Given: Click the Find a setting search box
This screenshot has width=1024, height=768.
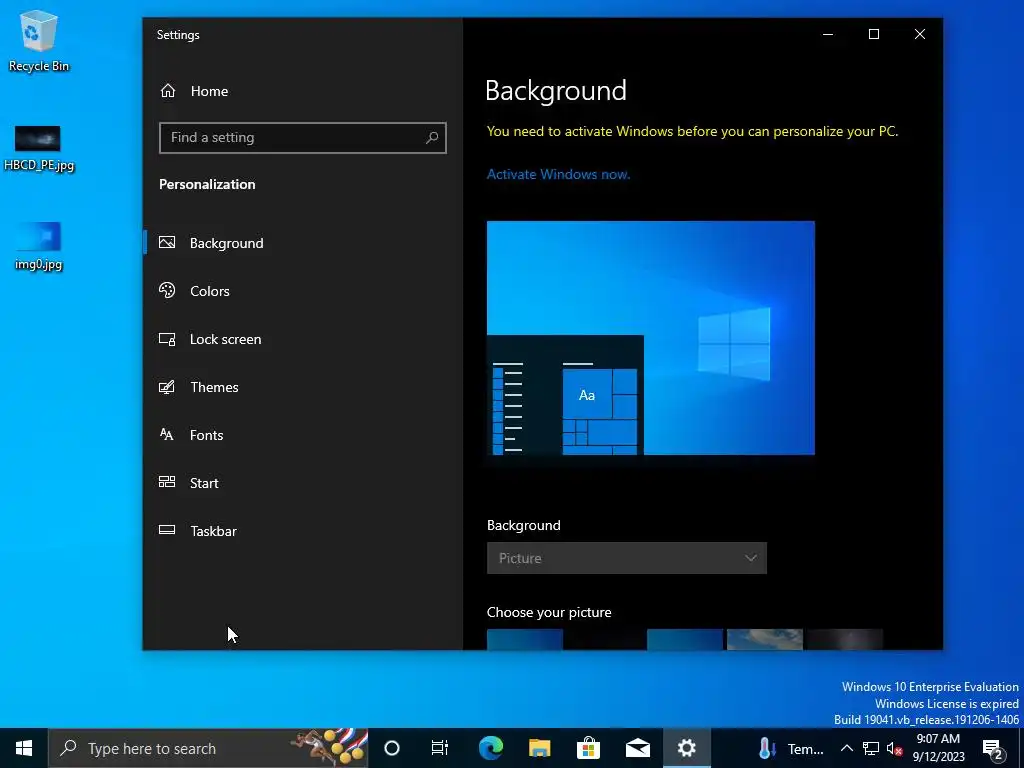Looking at the screenshot, I should click(302, 138).
